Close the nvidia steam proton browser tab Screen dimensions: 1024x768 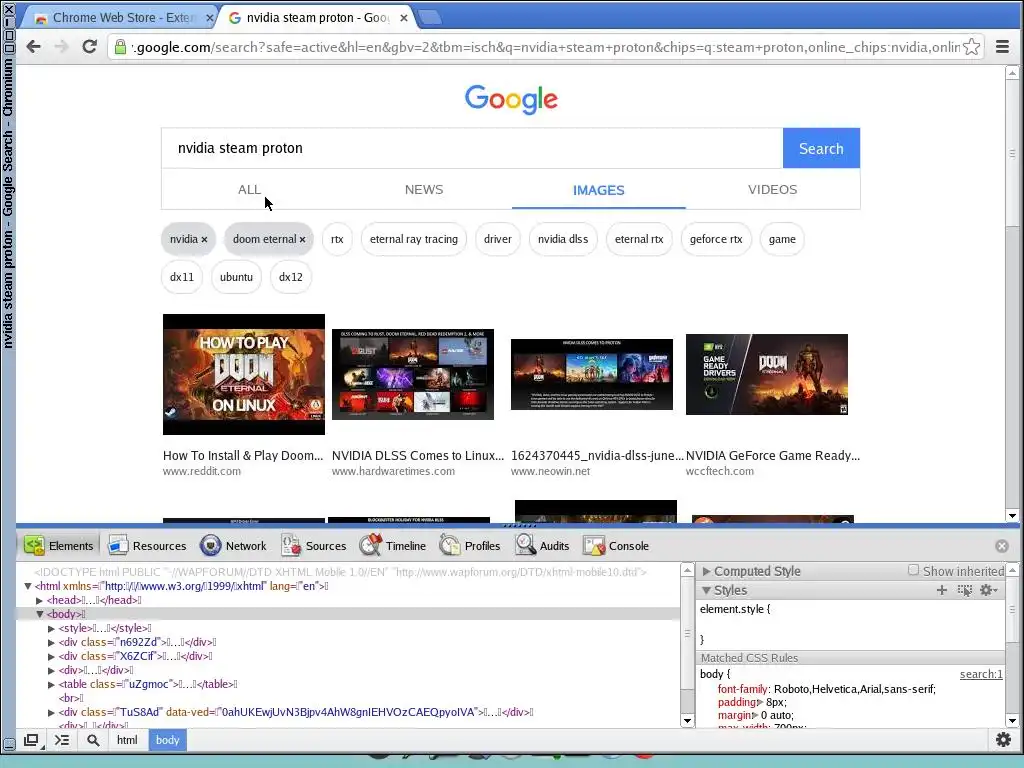(404, 18)
